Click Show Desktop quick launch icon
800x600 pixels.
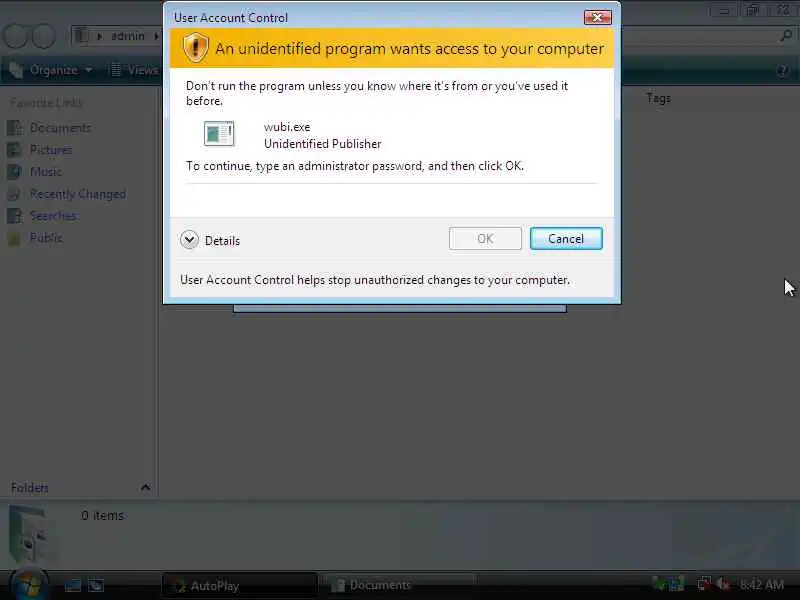click(72, 585)
